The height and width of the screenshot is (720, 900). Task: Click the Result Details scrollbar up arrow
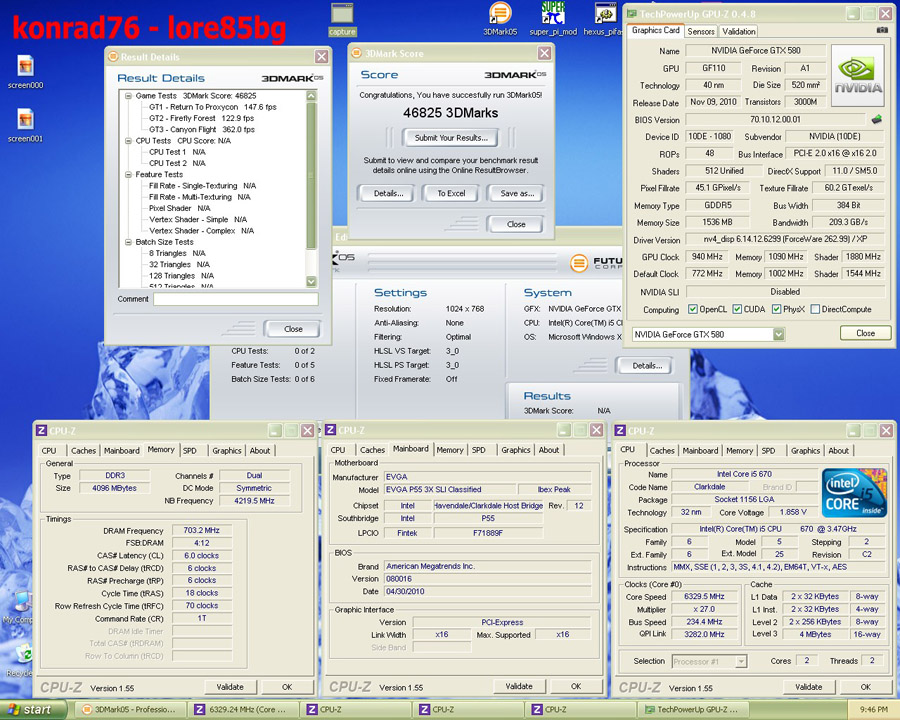[x=312, y=96]
